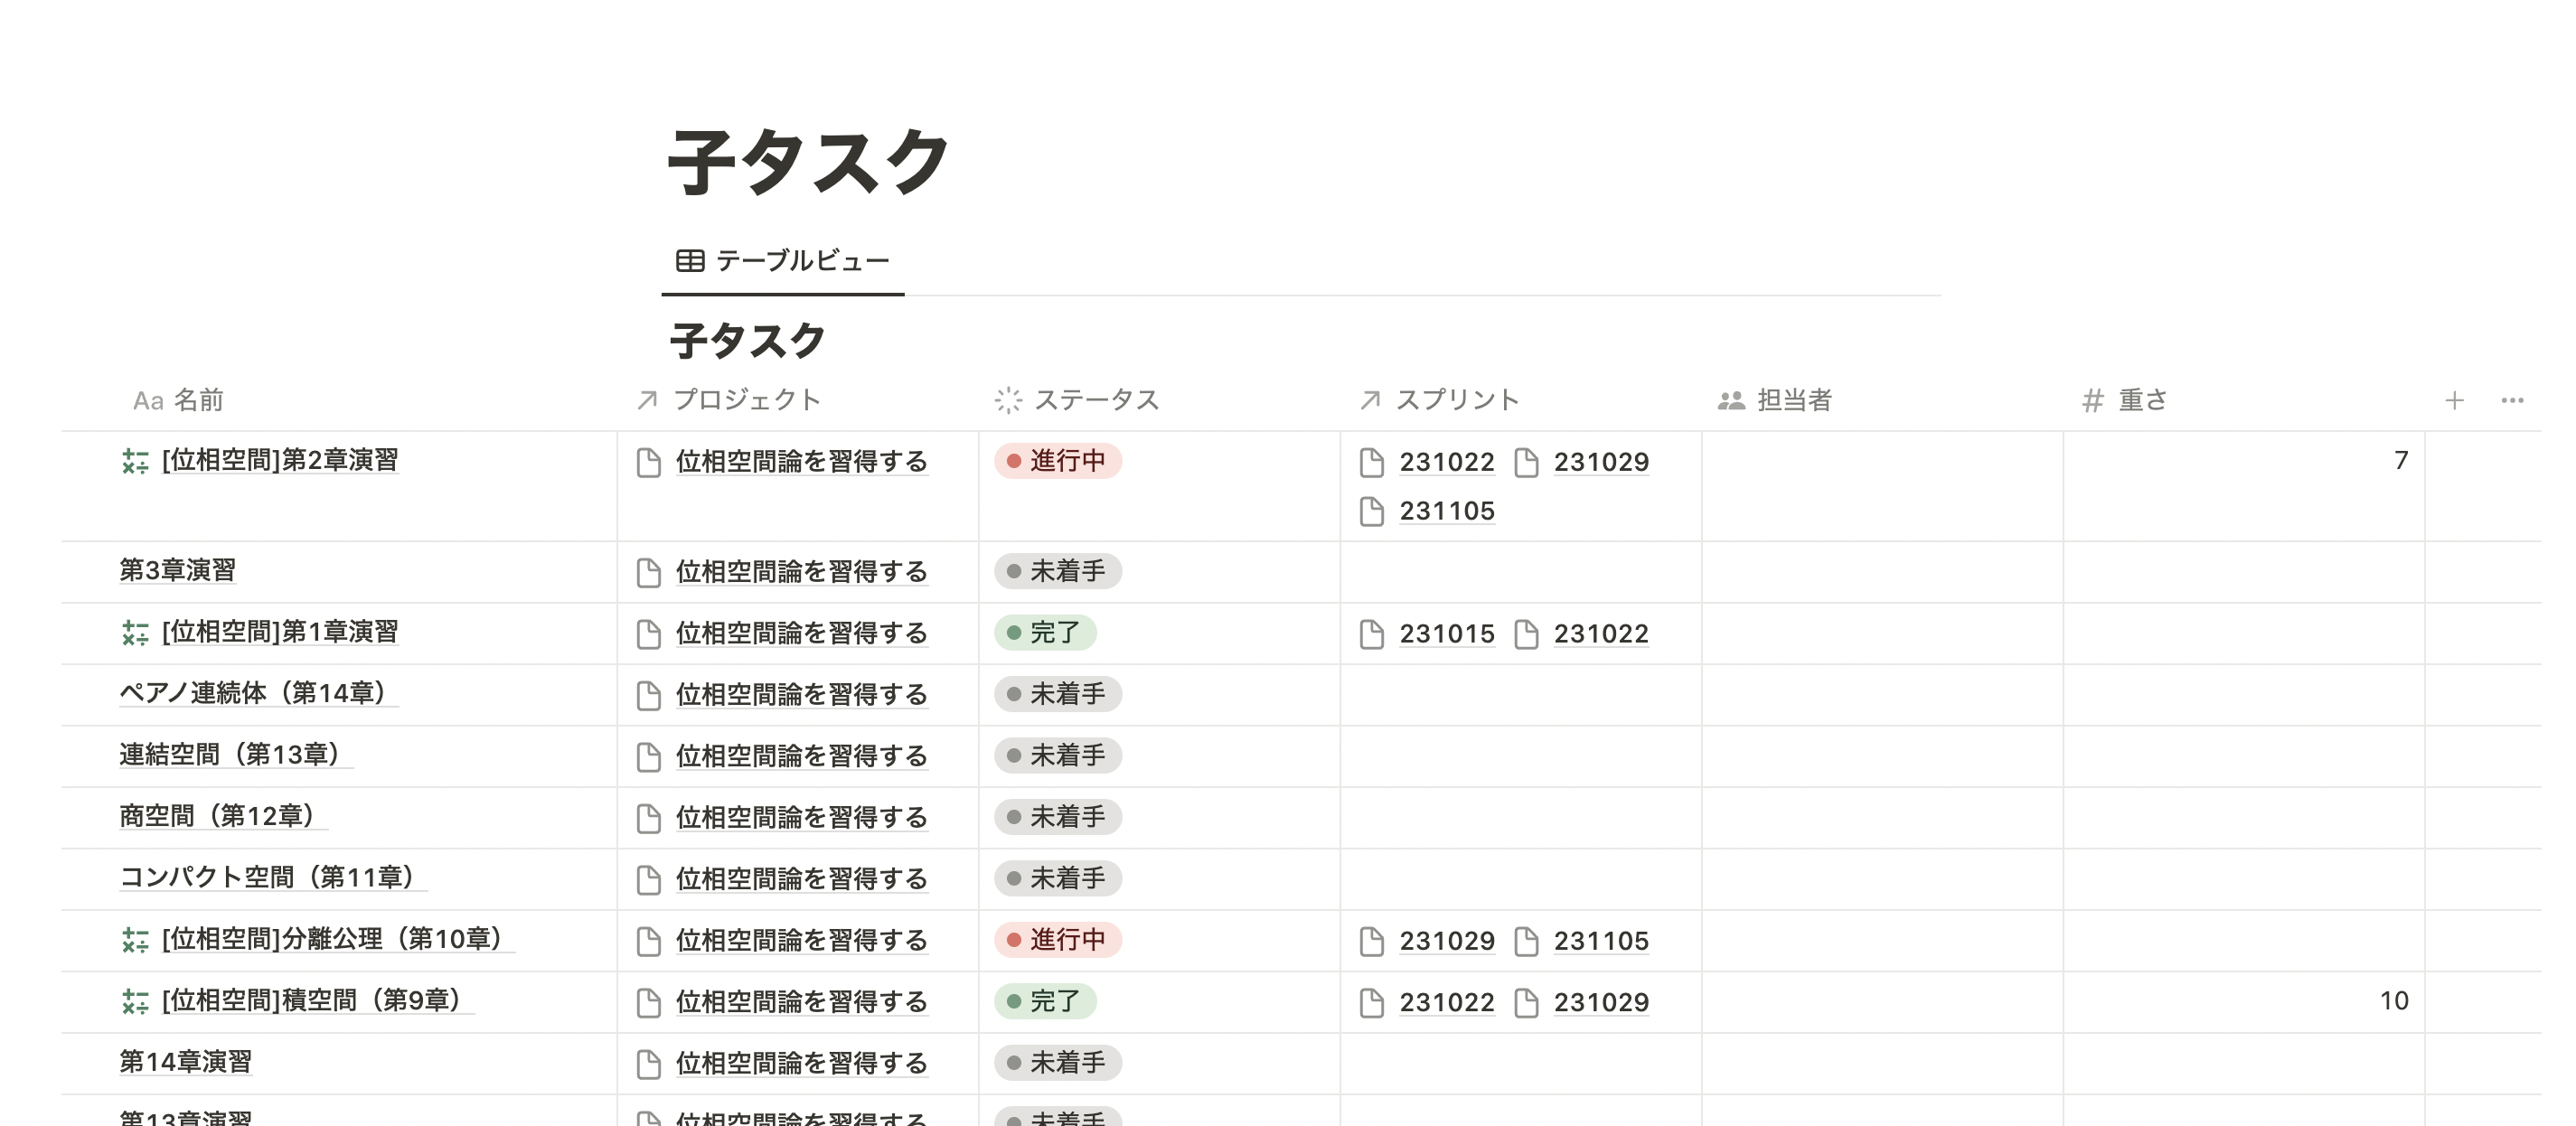Click the 子タスク page title
This screenshot has width=2576, height=1126.
[x=809, y=161]
